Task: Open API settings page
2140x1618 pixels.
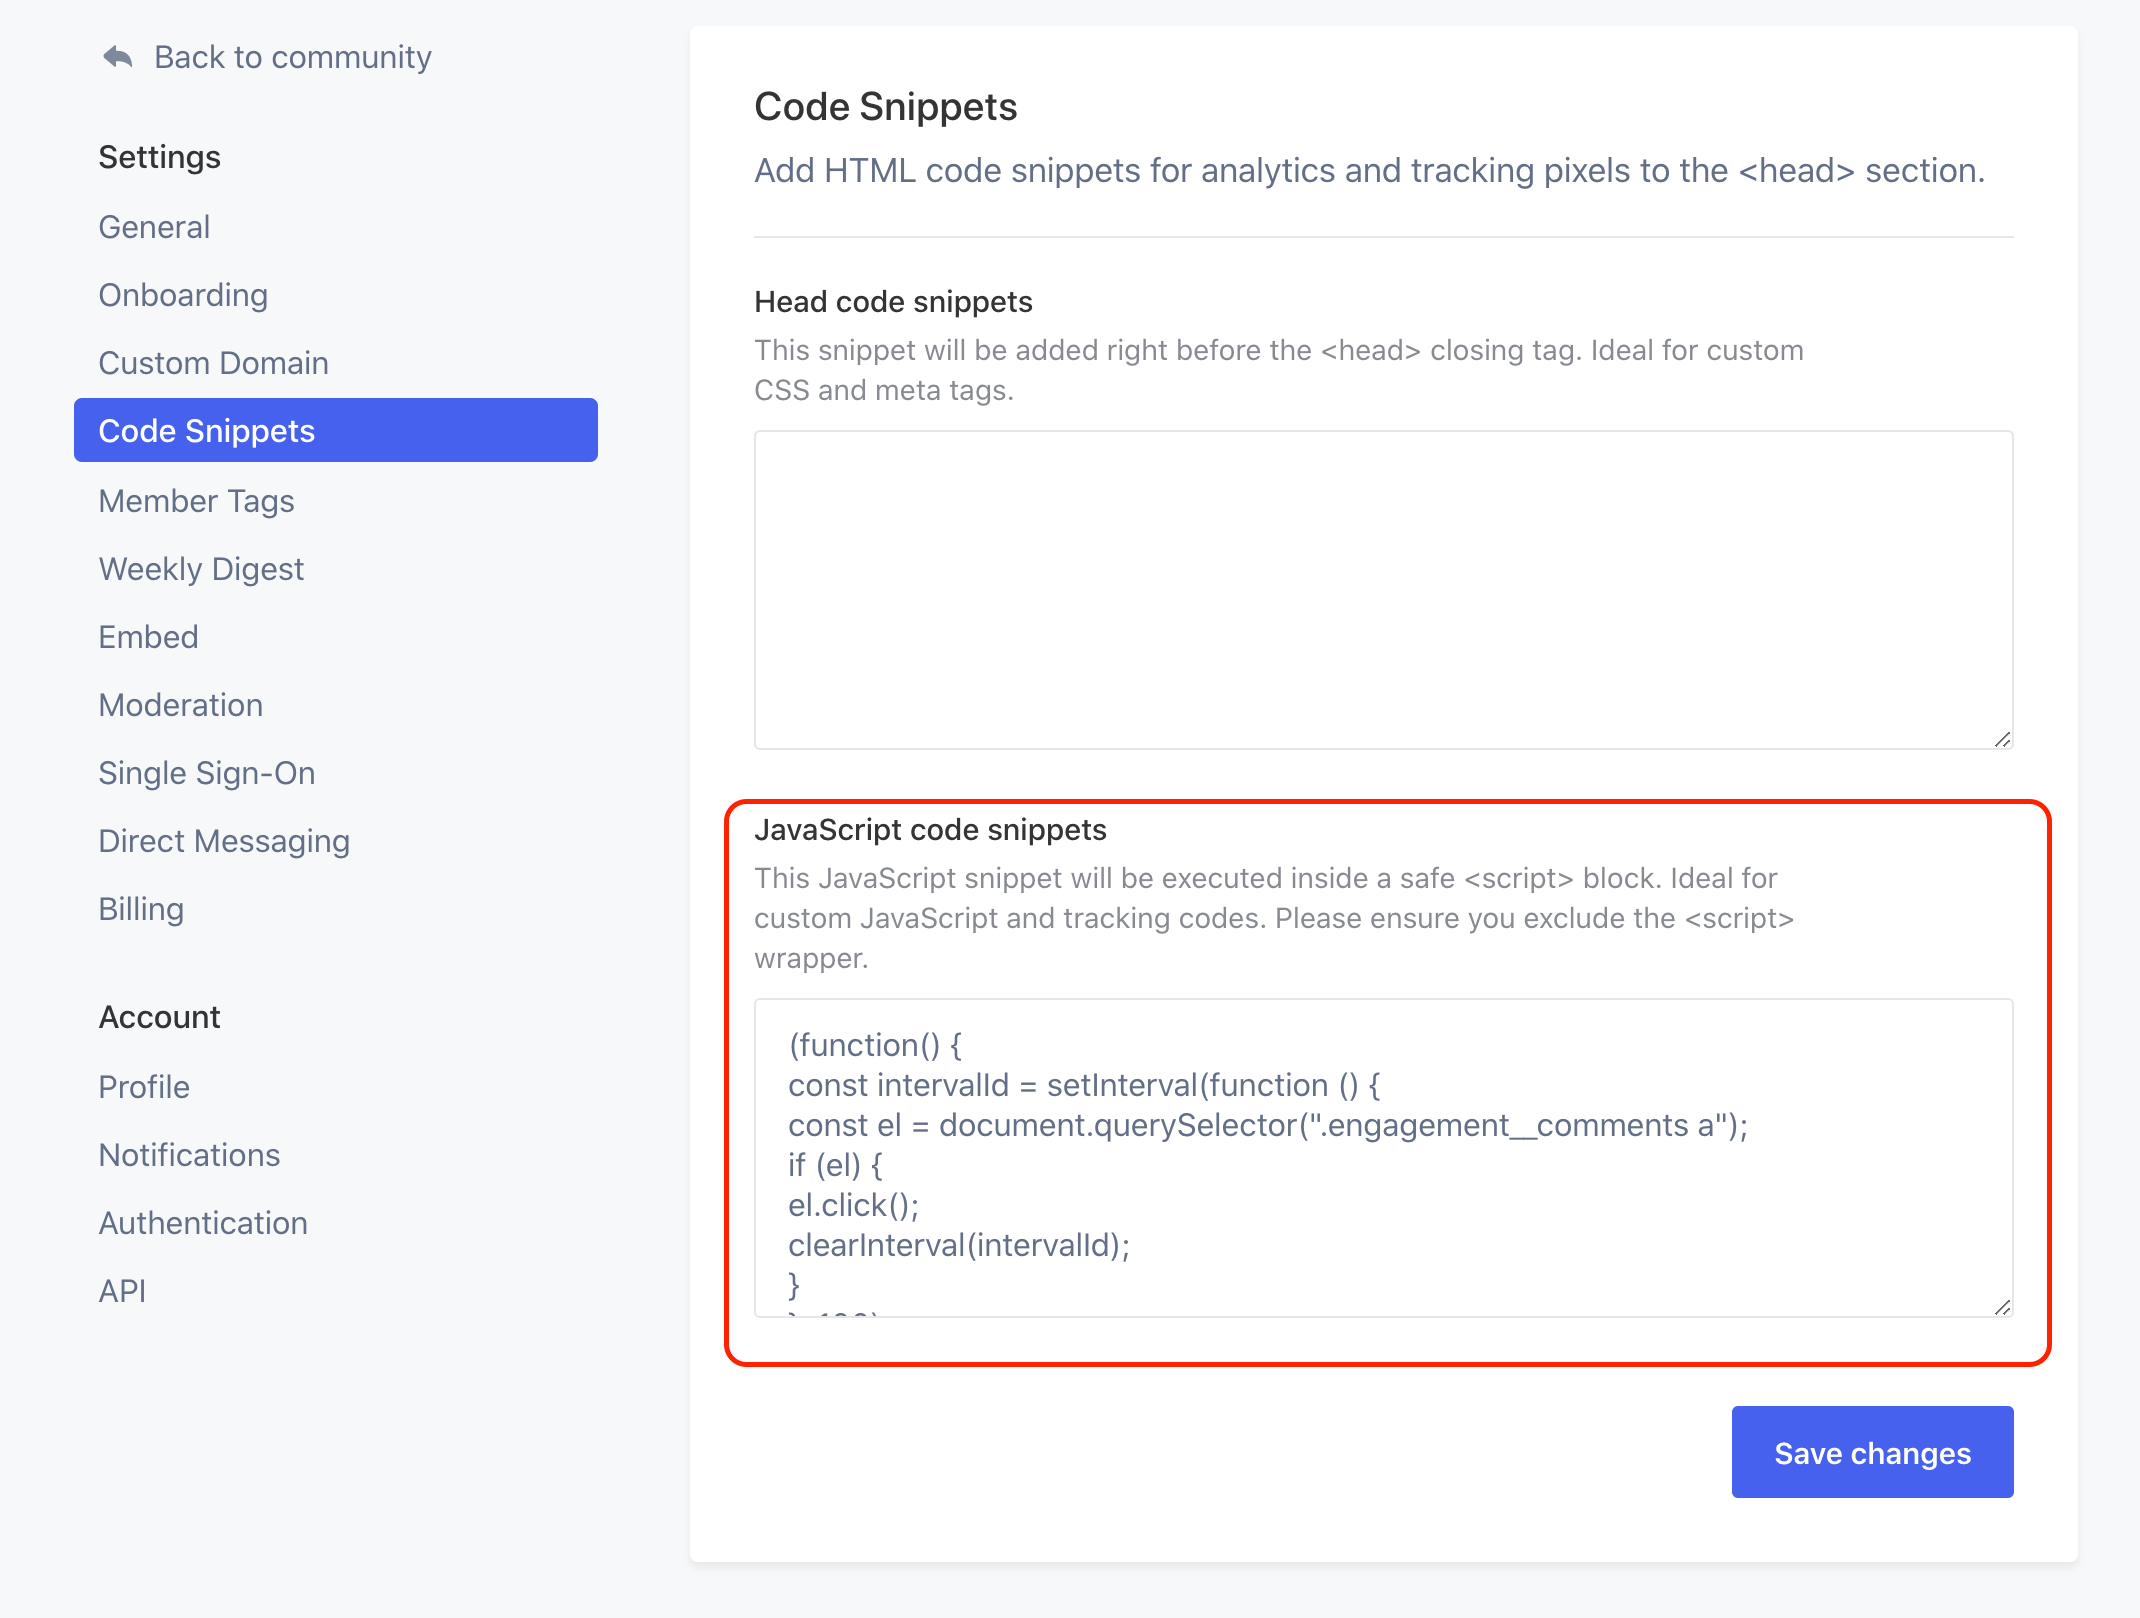Action: click(122, 1291)
